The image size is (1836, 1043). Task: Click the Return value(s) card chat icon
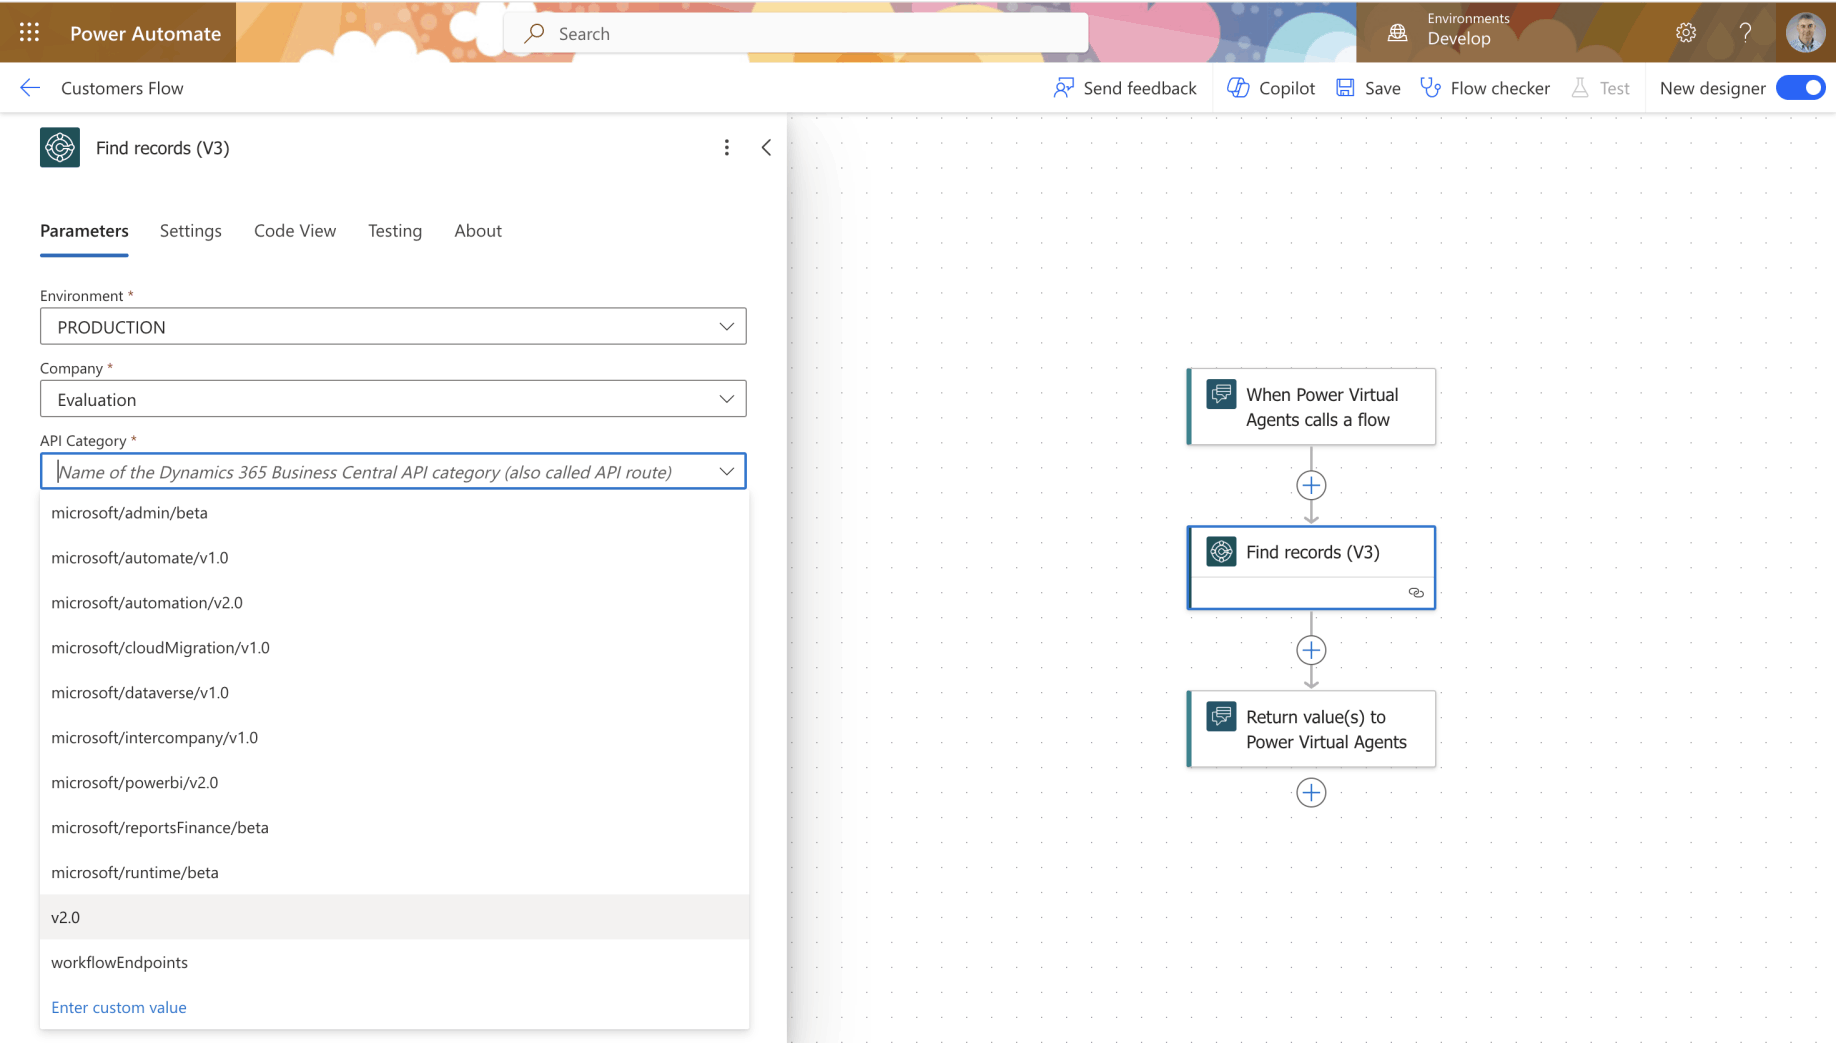(x=1221, y=717)
